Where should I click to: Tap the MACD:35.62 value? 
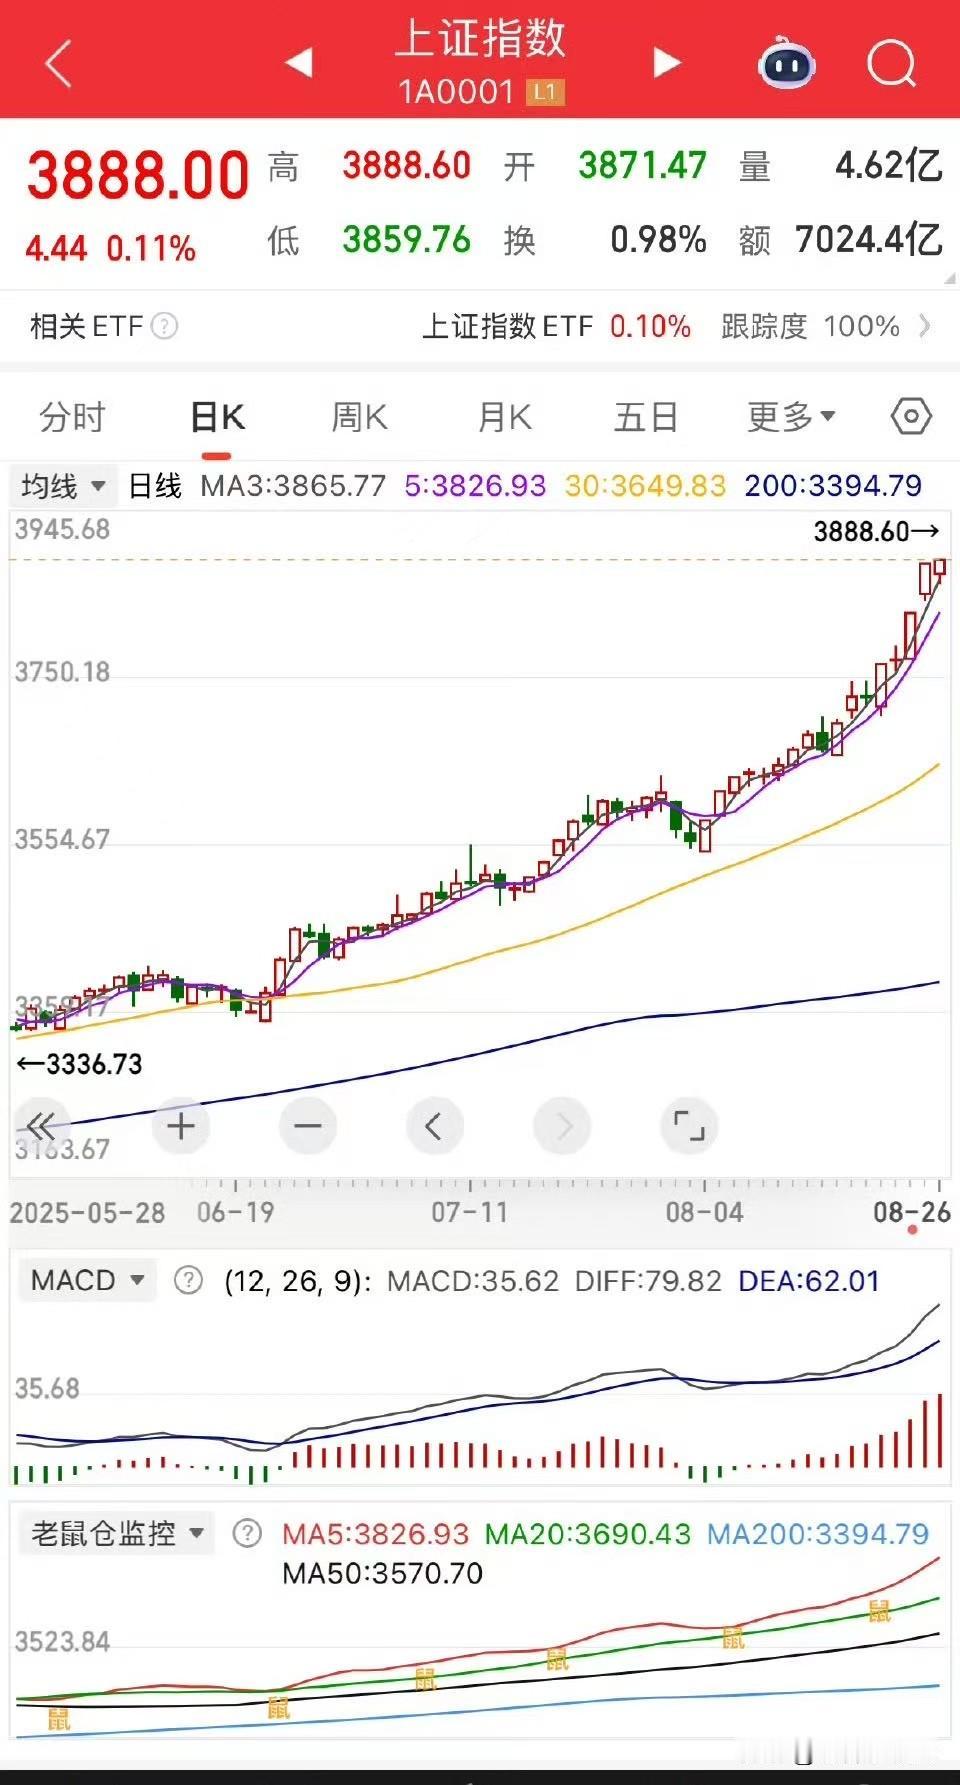(x=472, y=1281)
